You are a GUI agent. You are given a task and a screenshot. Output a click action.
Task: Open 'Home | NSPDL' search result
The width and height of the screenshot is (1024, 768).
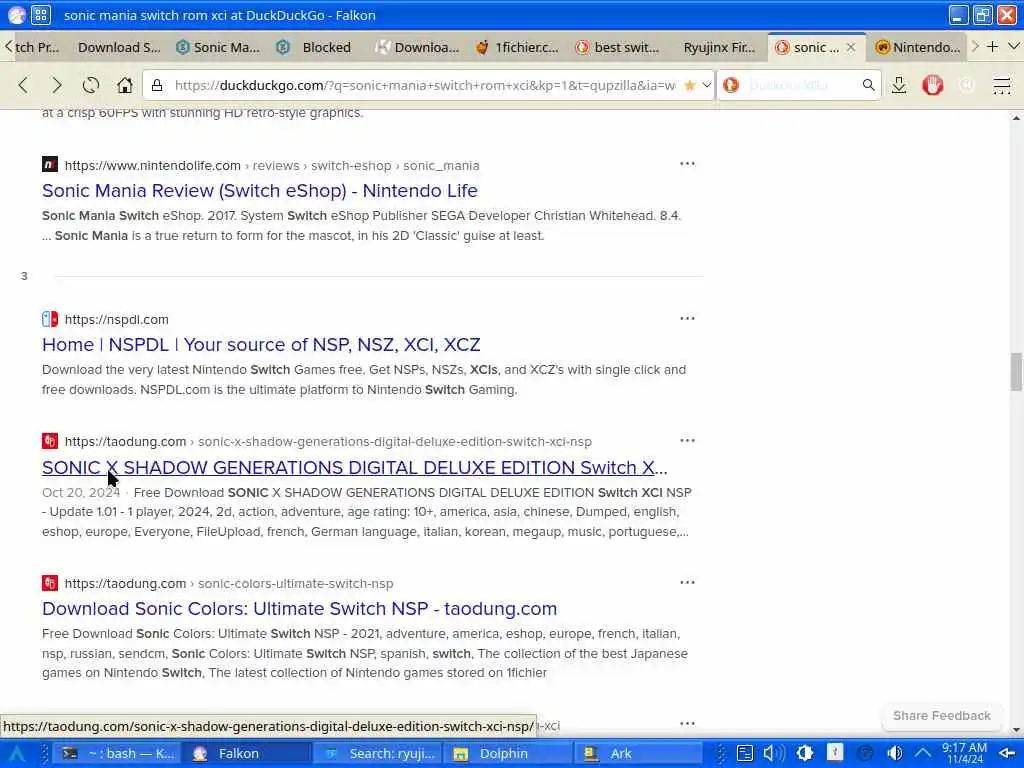point(261,344)
